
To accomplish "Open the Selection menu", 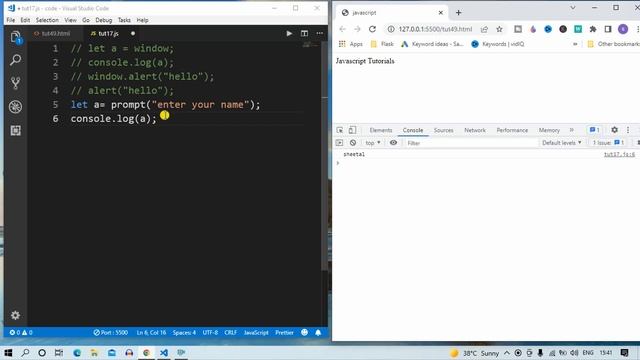I will [x=47, y=20].
